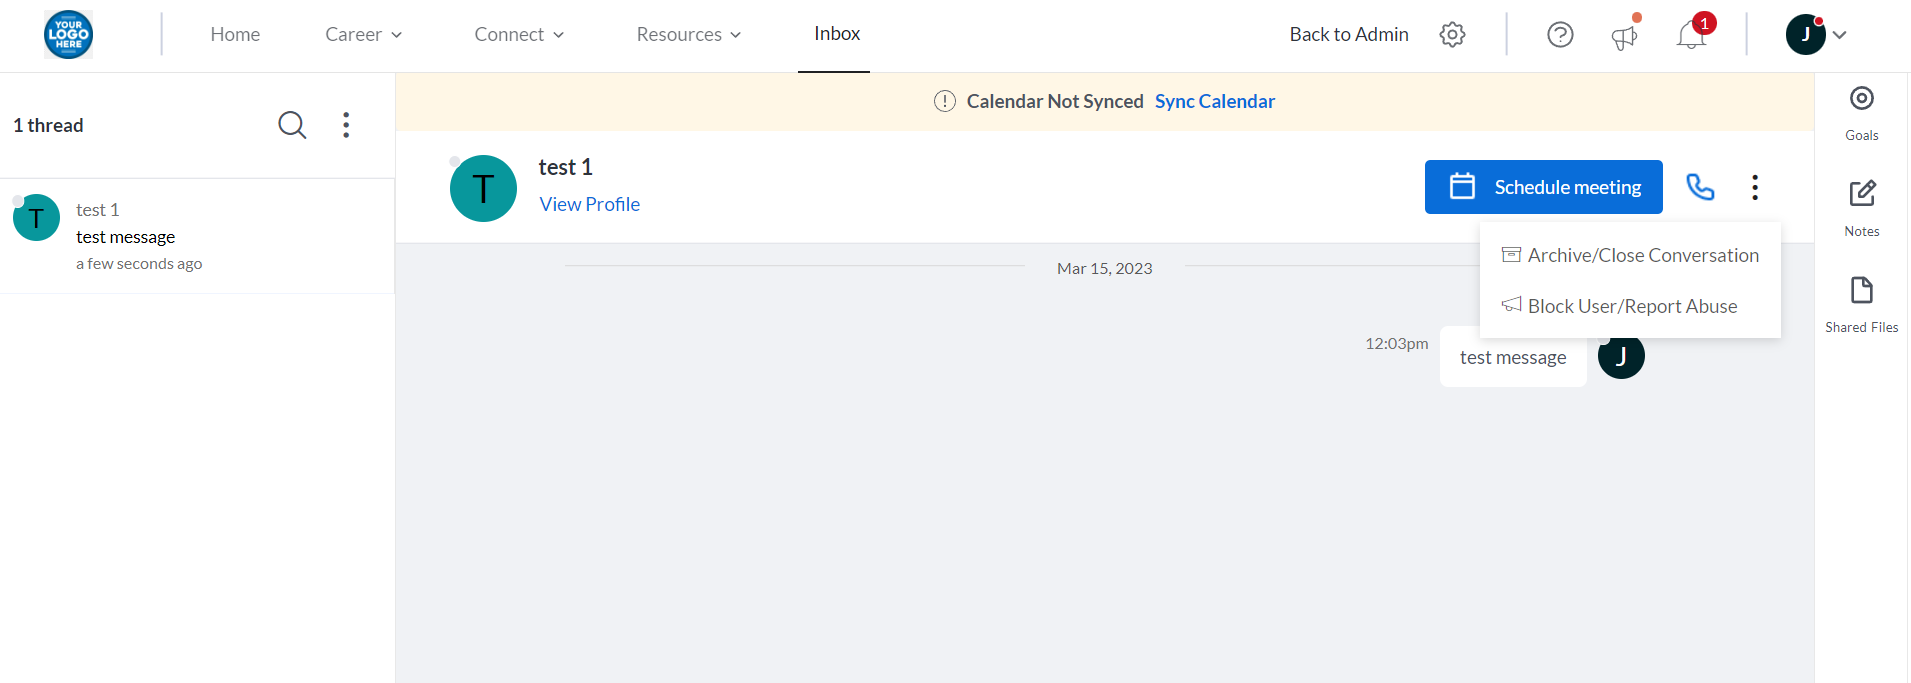The width and height of the screenshot is (1911, 683).
Task: Expand the profile dropdown chevron
Action: pos(1839,35)
